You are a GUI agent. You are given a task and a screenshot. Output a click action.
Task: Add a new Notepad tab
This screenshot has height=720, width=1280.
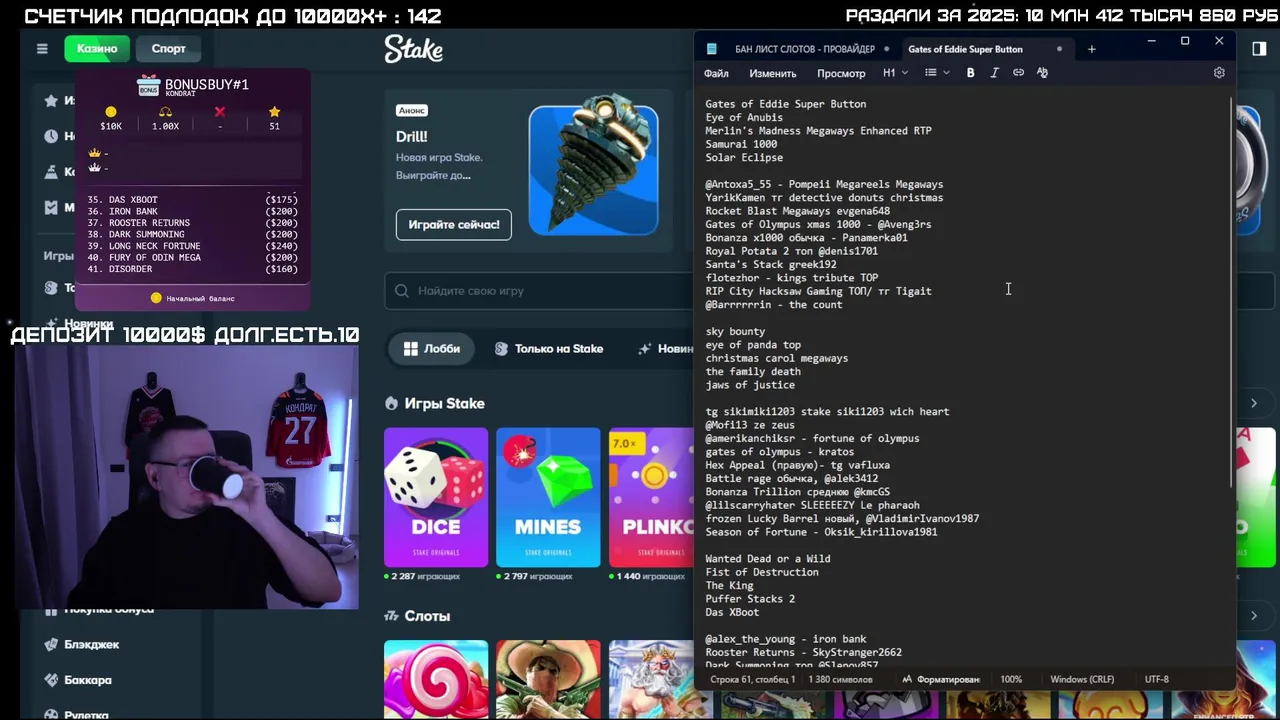click(1091, 49)
